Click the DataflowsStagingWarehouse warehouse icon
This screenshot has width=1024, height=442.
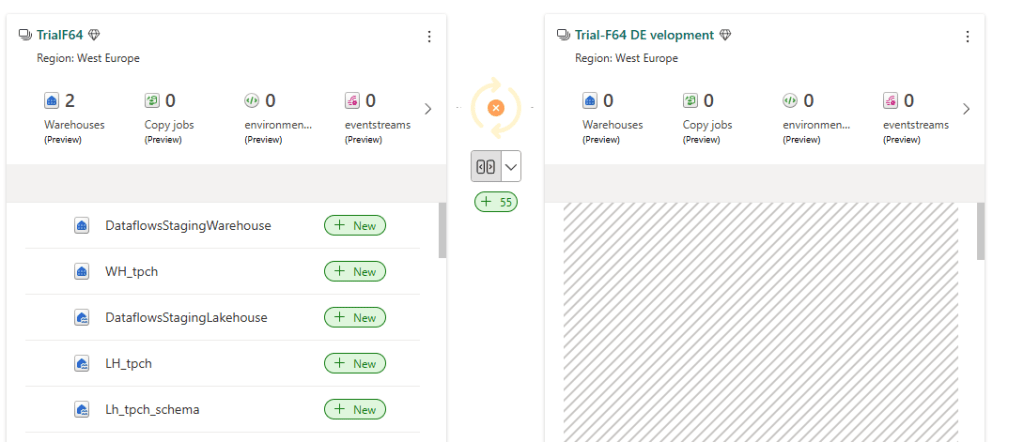pyautogui.click(x=82, y=226)
